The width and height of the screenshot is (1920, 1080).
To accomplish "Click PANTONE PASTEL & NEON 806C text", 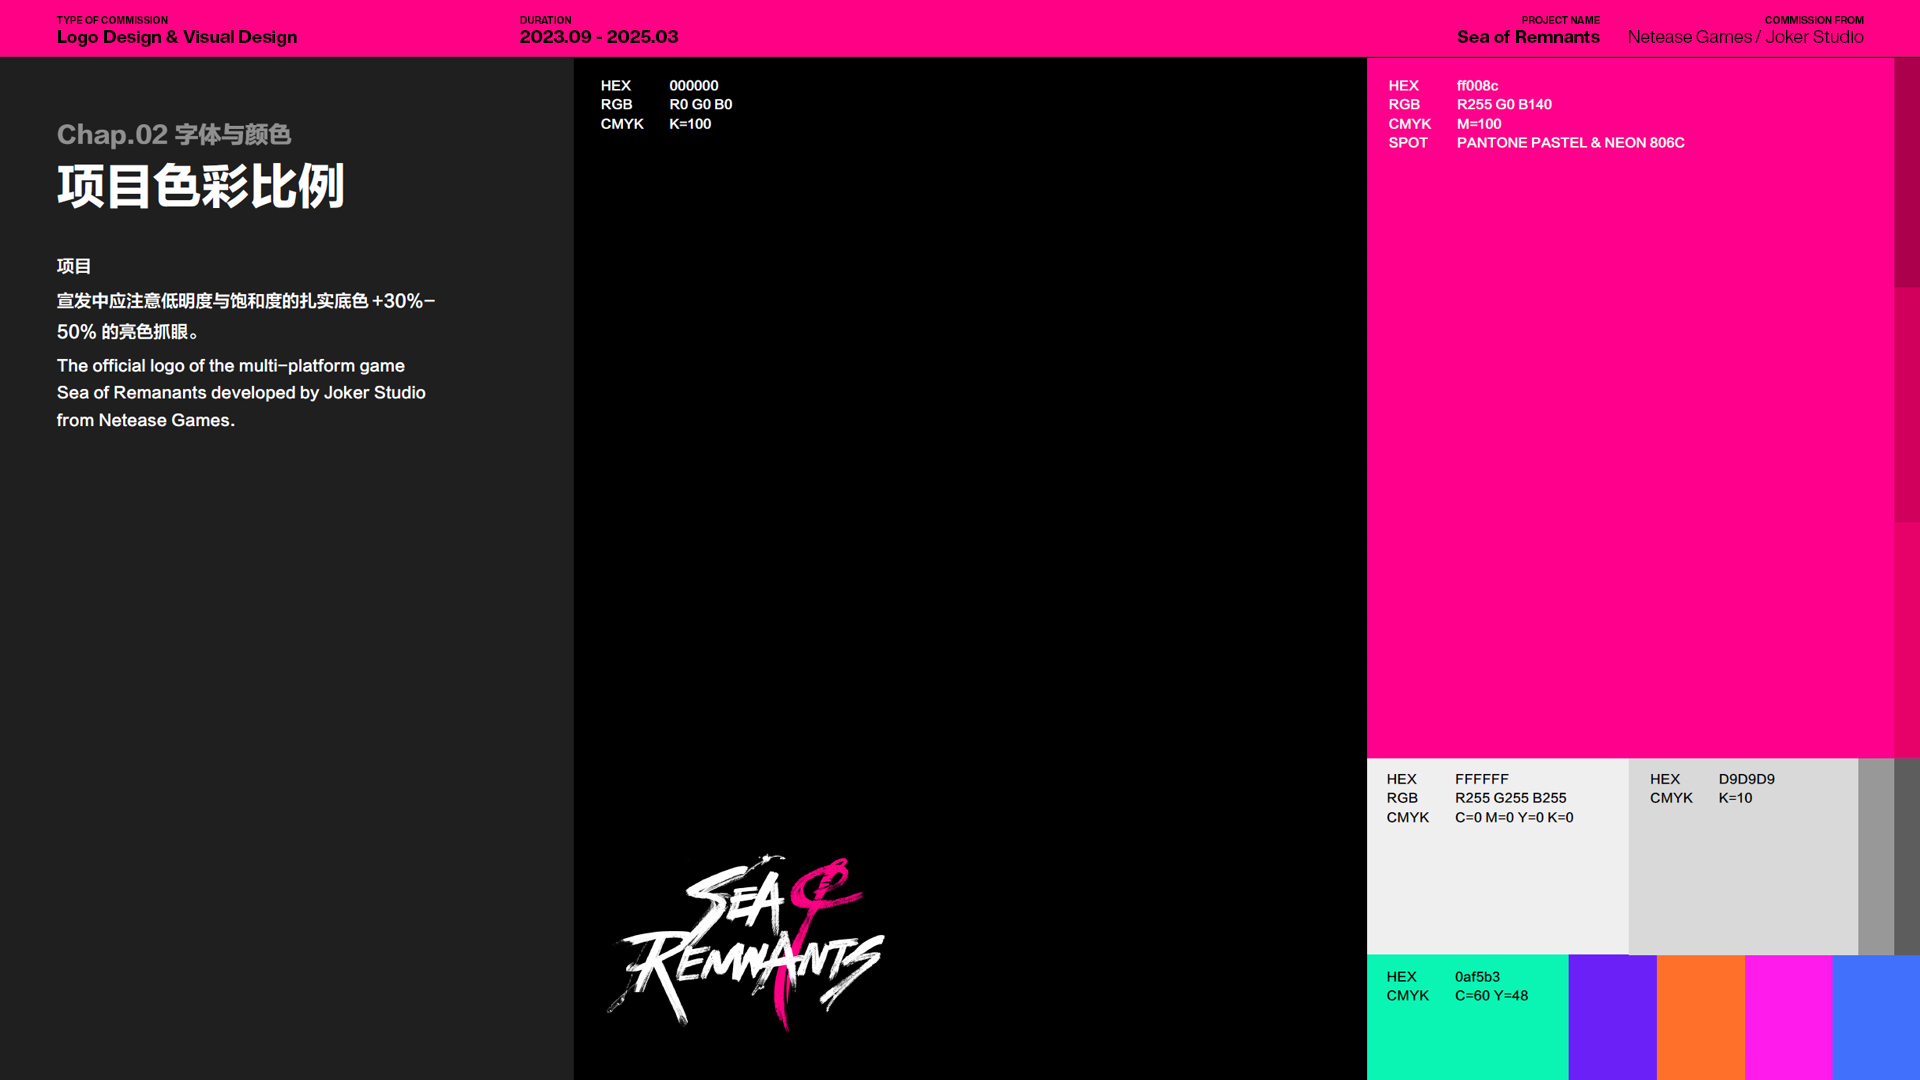I will click(x=1570, y=143).
